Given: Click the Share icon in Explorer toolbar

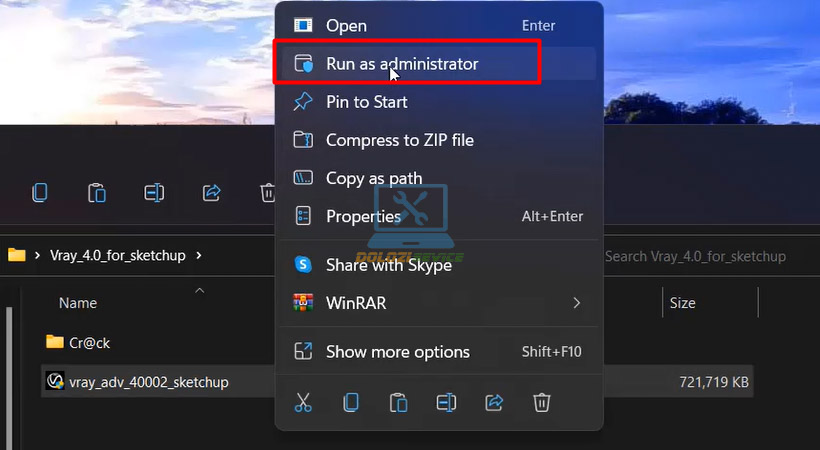Looking at the screenshot, I should coord(211,193).
